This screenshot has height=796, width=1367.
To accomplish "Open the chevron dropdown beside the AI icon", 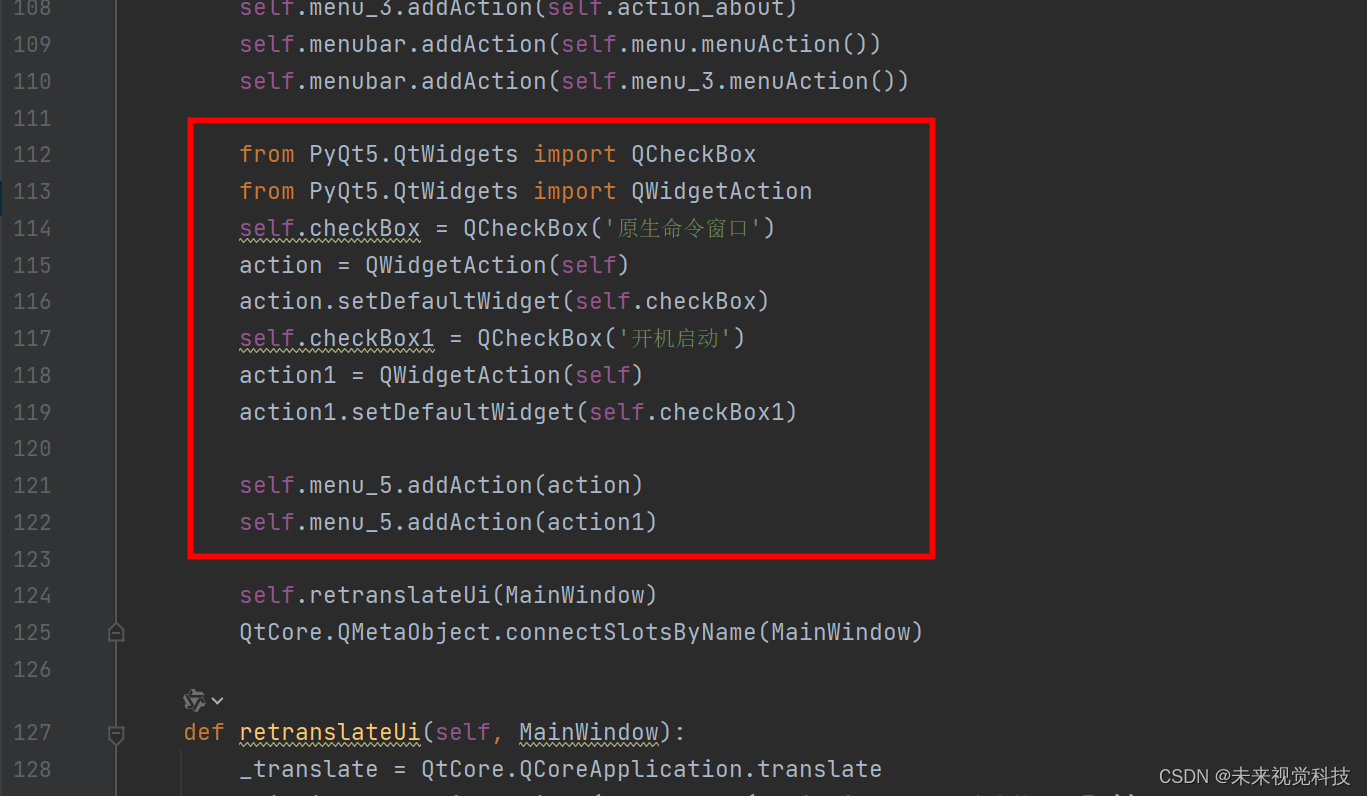I will coord(218,701).
